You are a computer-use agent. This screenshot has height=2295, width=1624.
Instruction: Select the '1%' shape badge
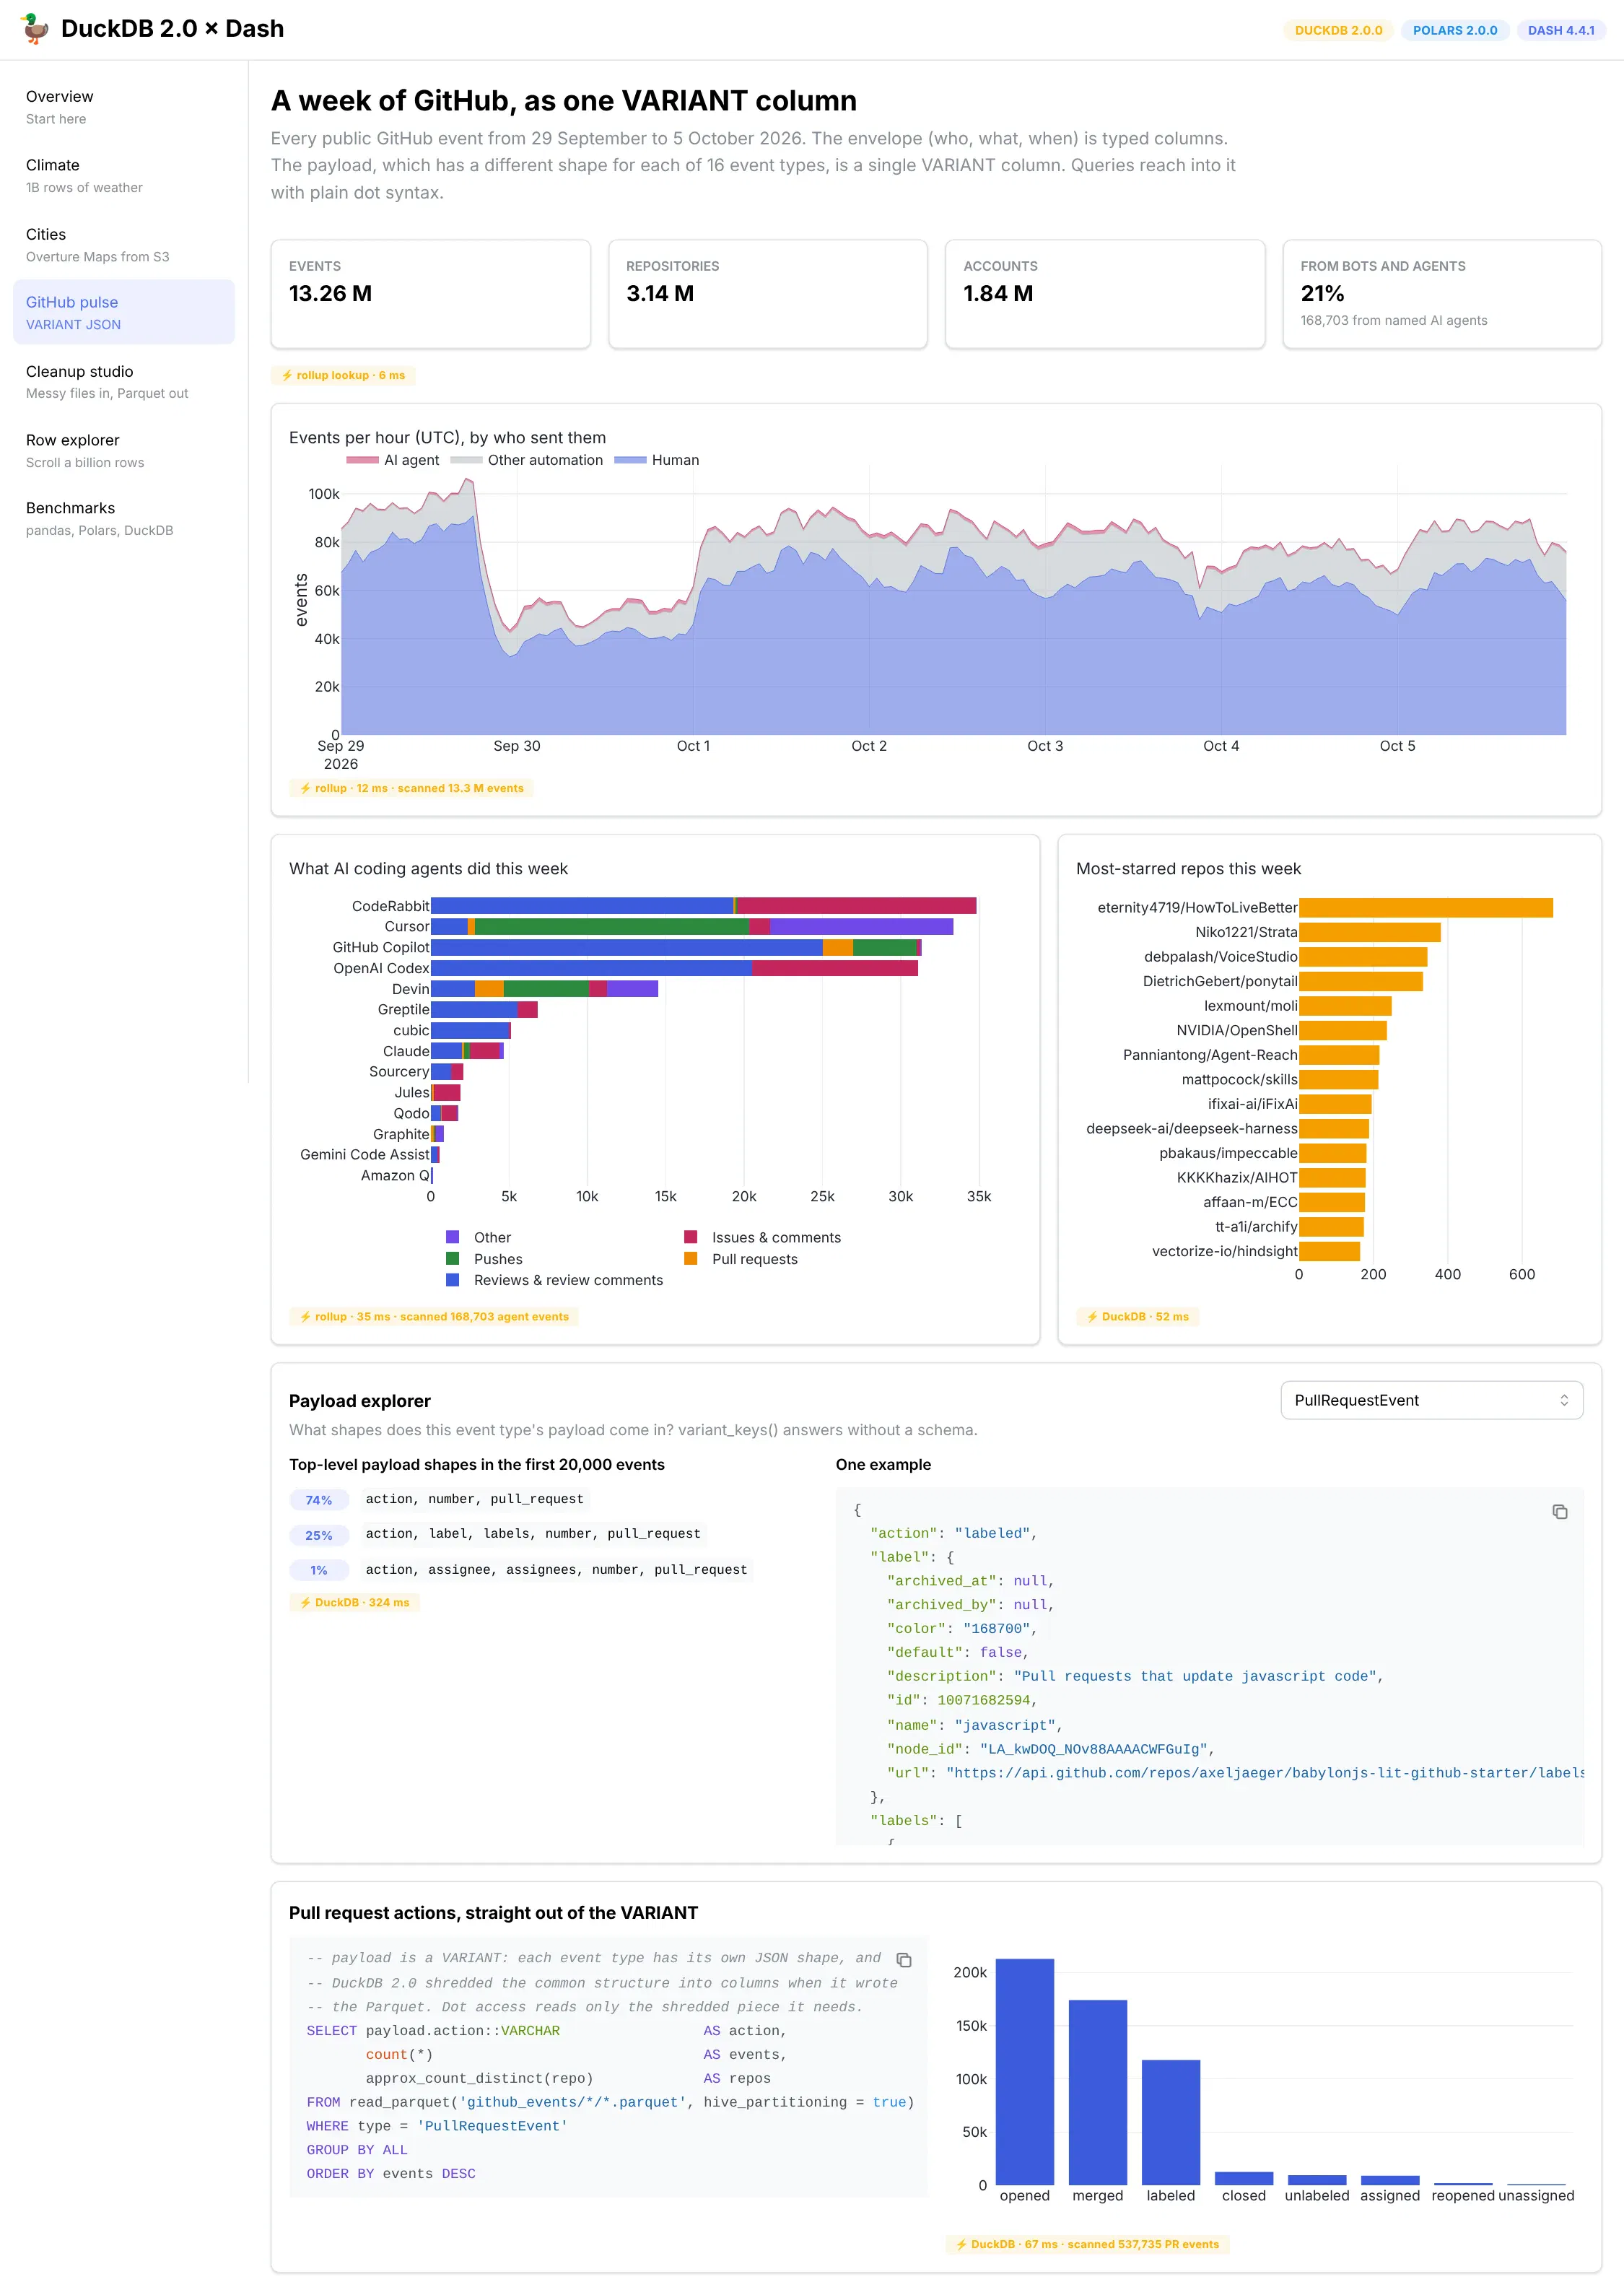pos(319,1570)
